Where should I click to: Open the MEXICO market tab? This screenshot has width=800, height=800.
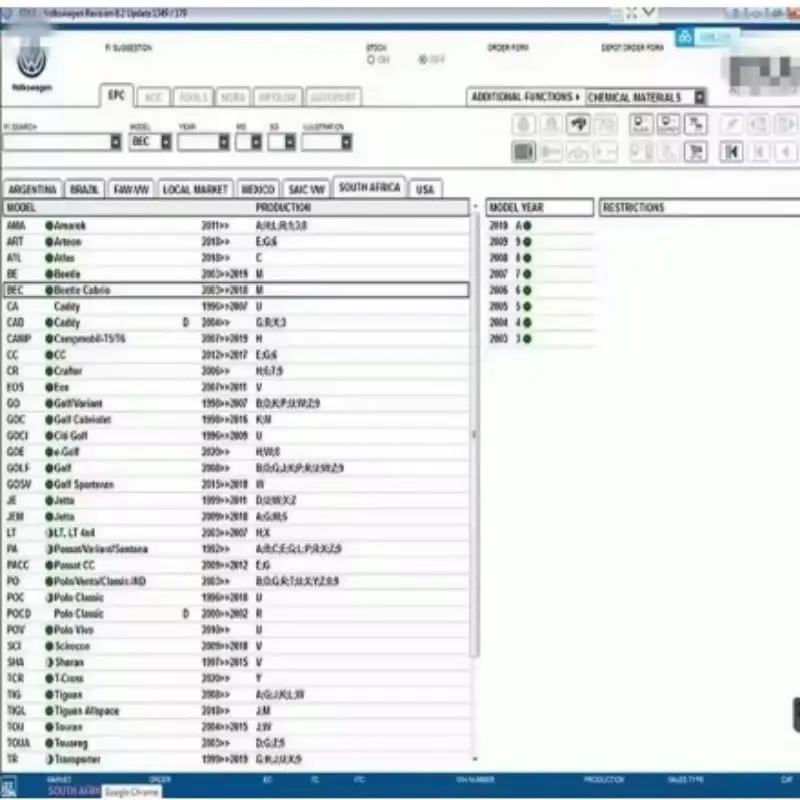[258, 189]
